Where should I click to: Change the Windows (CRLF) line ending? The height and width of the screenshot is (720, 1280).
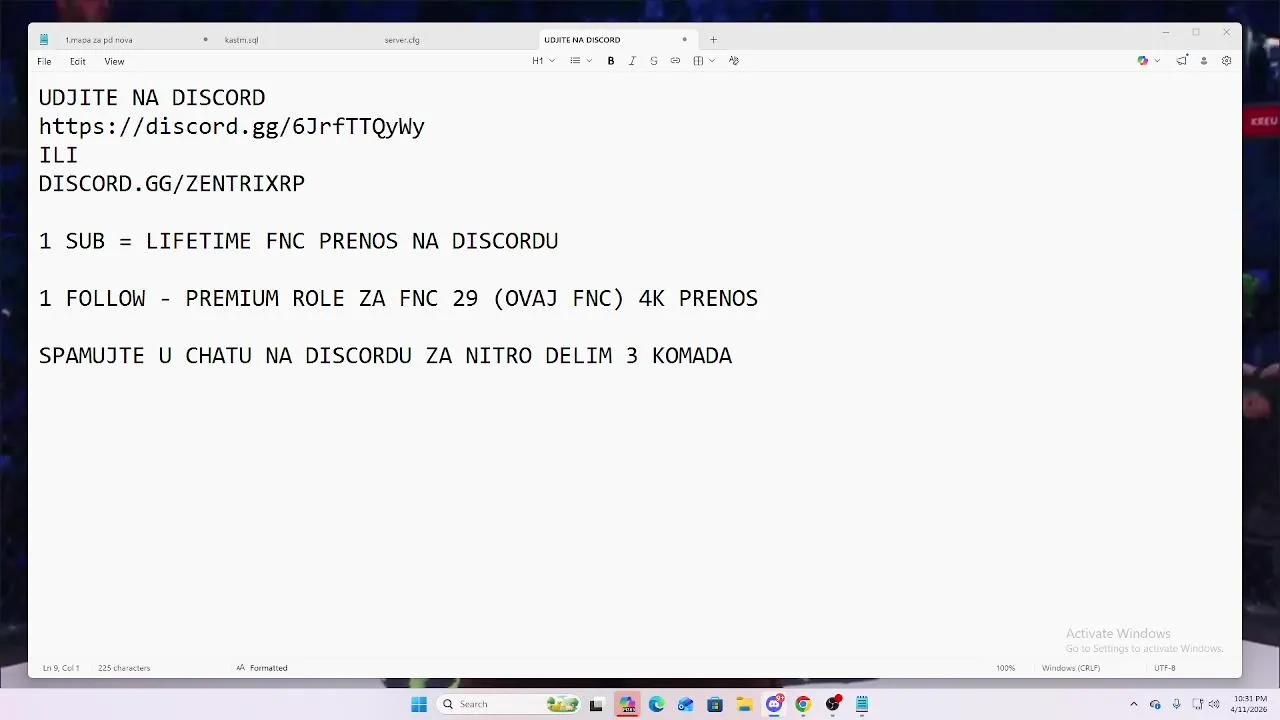tap(1071, 668)
